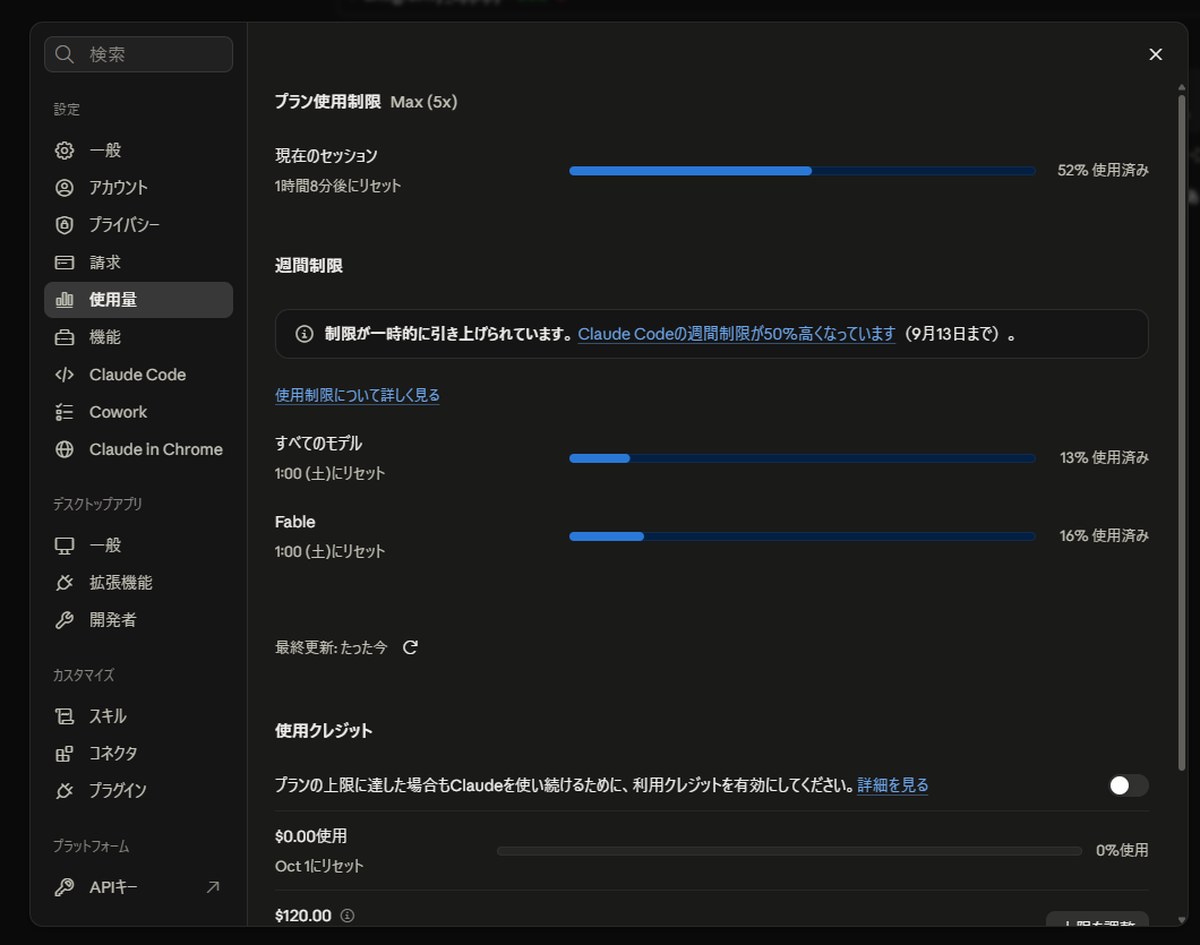This screenshot has width=1200, height=945.
Task: Open the 使用制限について詳しく見る link
Action: pyautogui.click(x=357, y=395)
